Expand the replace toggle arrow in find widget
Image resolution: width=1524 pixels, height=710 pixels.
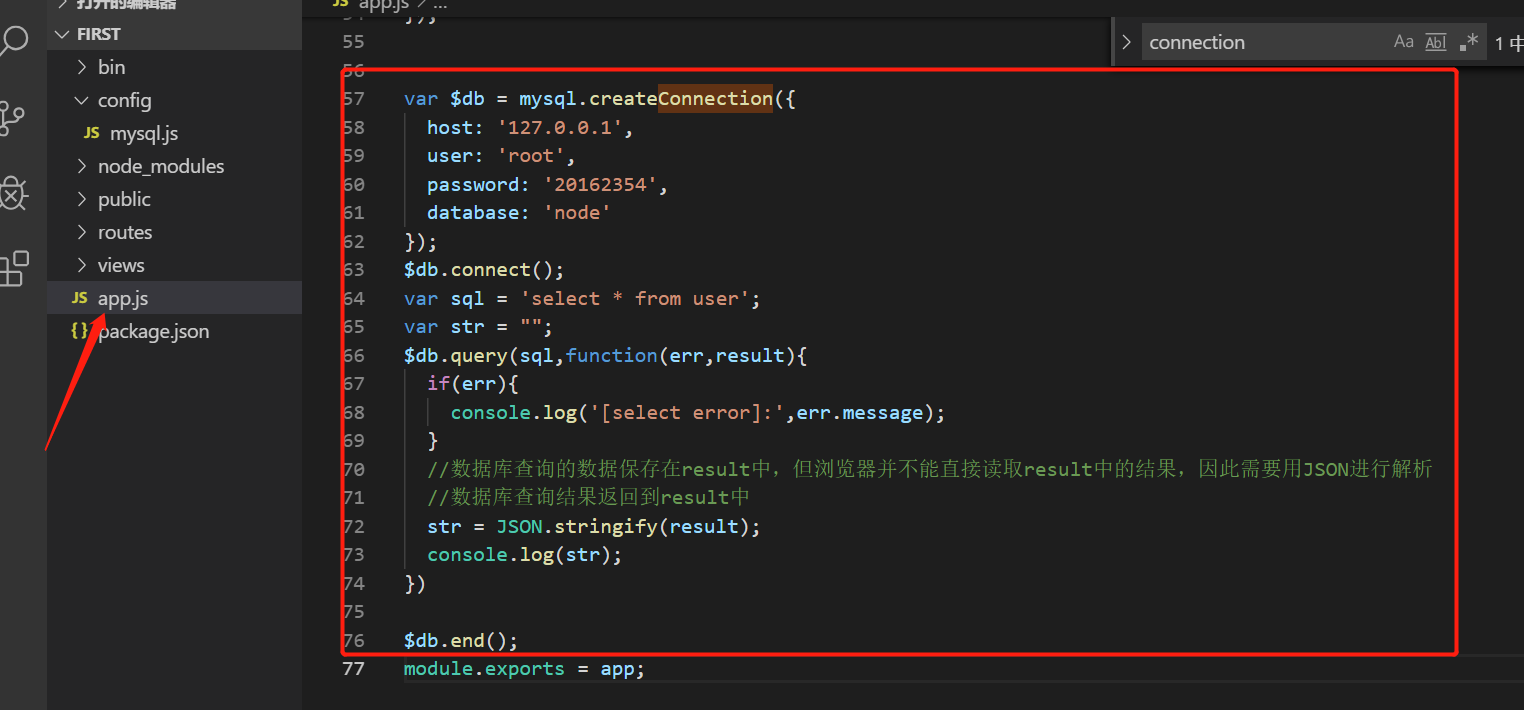click(1126, 42)
